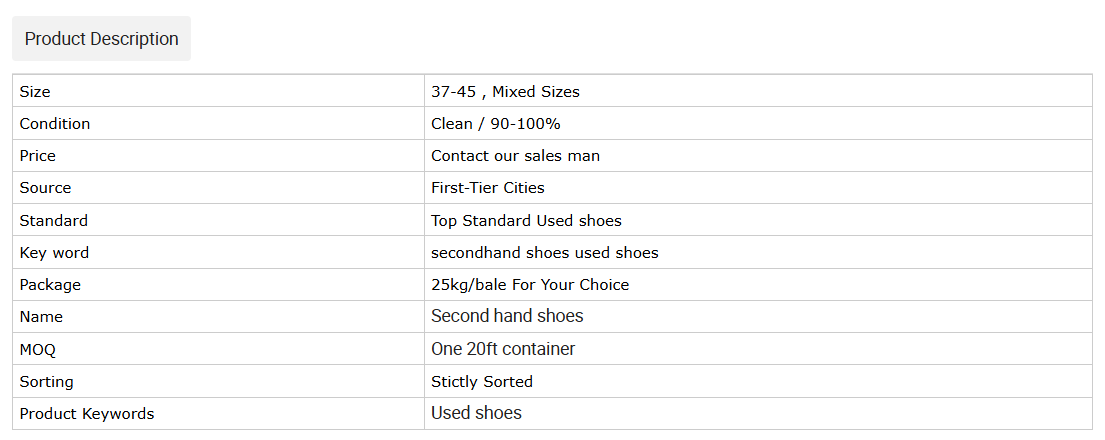Select the Price label cell

[218, 156]
